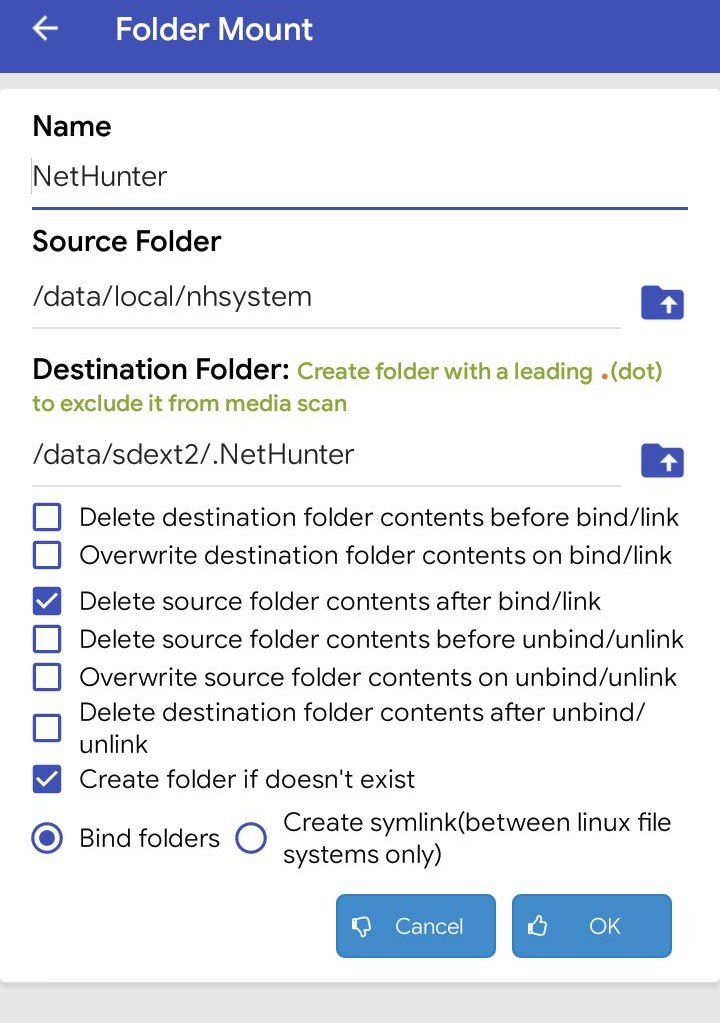Click the Folder Mount title text

(214, 29)
